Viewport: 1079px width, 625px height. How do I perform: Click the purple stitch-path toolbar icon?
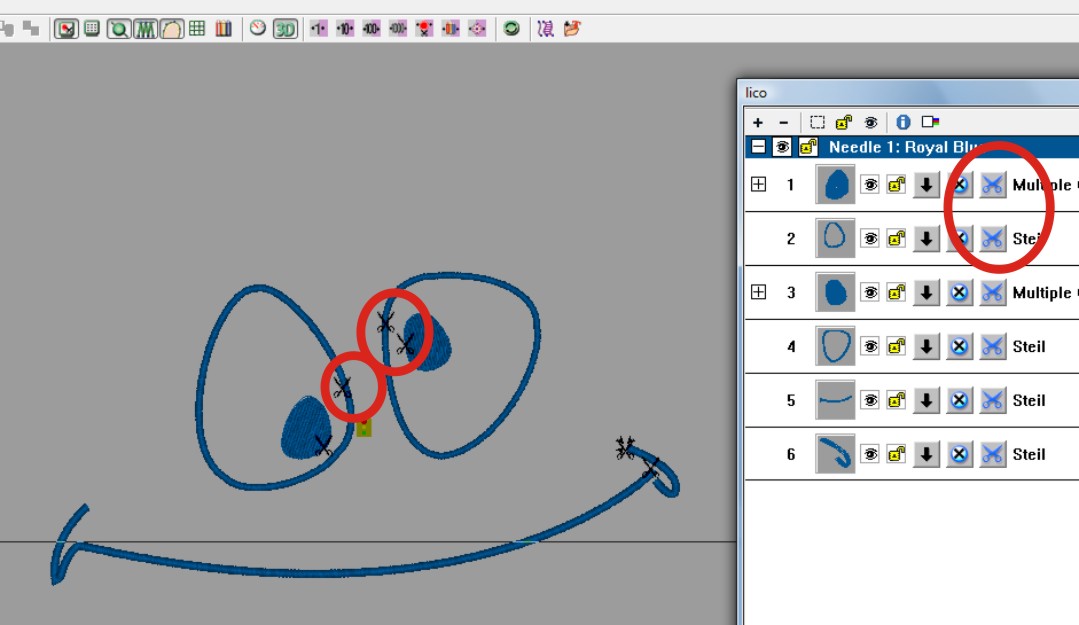546,29
